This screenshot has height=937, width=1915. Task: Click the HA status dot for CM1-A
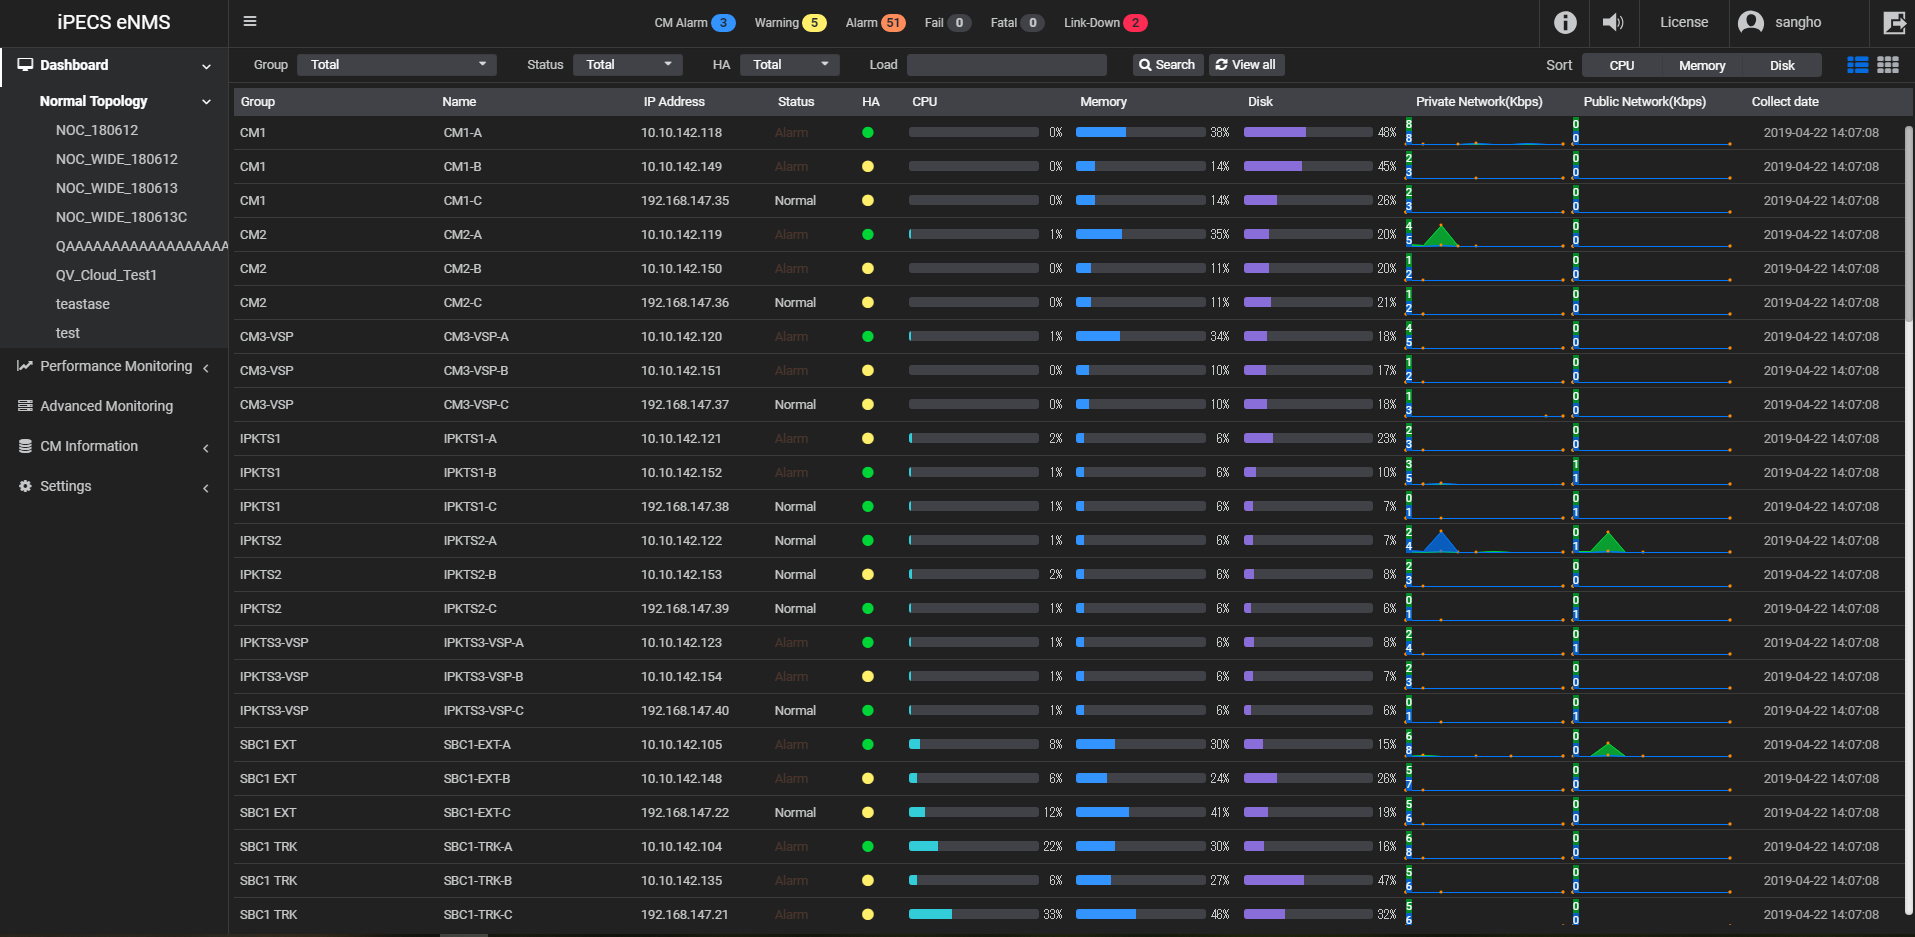(x=868, y=133)
